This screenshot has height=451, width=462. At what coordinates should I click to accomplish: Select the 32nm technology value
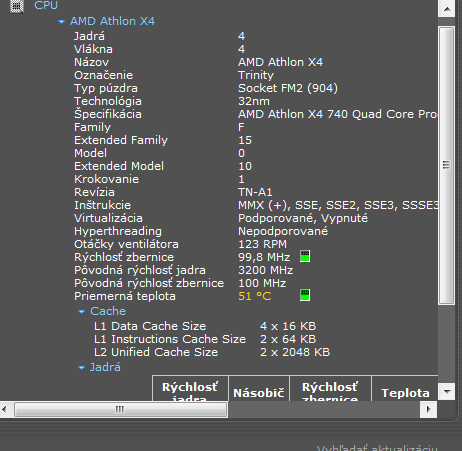click(x=254, y=101)
